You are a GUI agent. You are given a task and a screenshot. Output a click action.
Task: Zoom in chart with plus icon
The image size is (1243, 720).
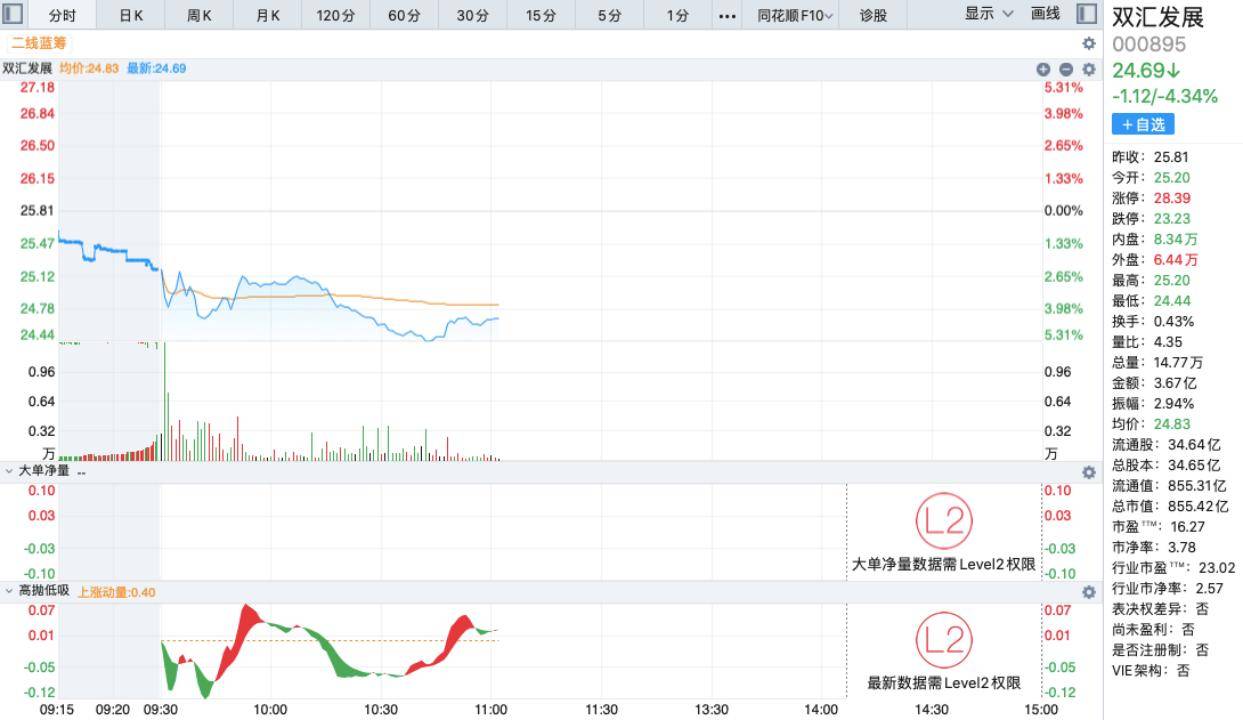1043,69
